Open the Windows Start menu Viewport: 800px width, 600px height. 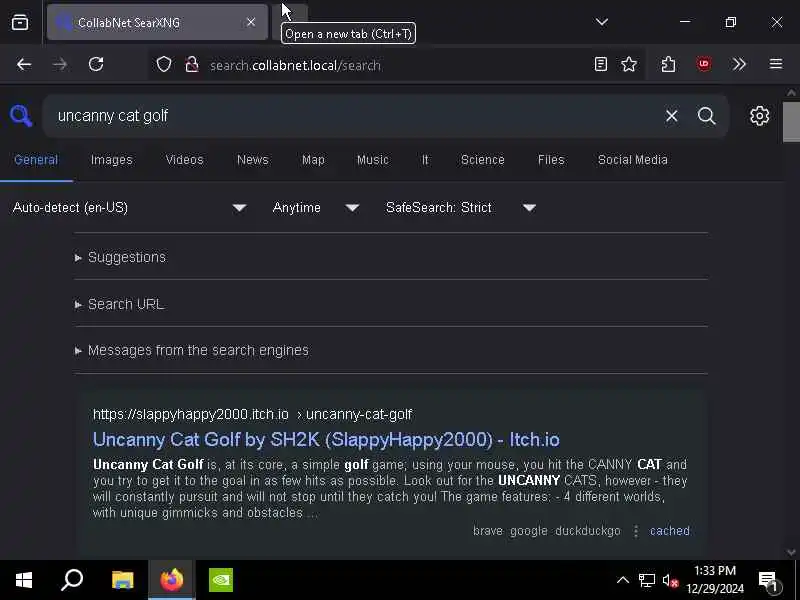(24, 580)
